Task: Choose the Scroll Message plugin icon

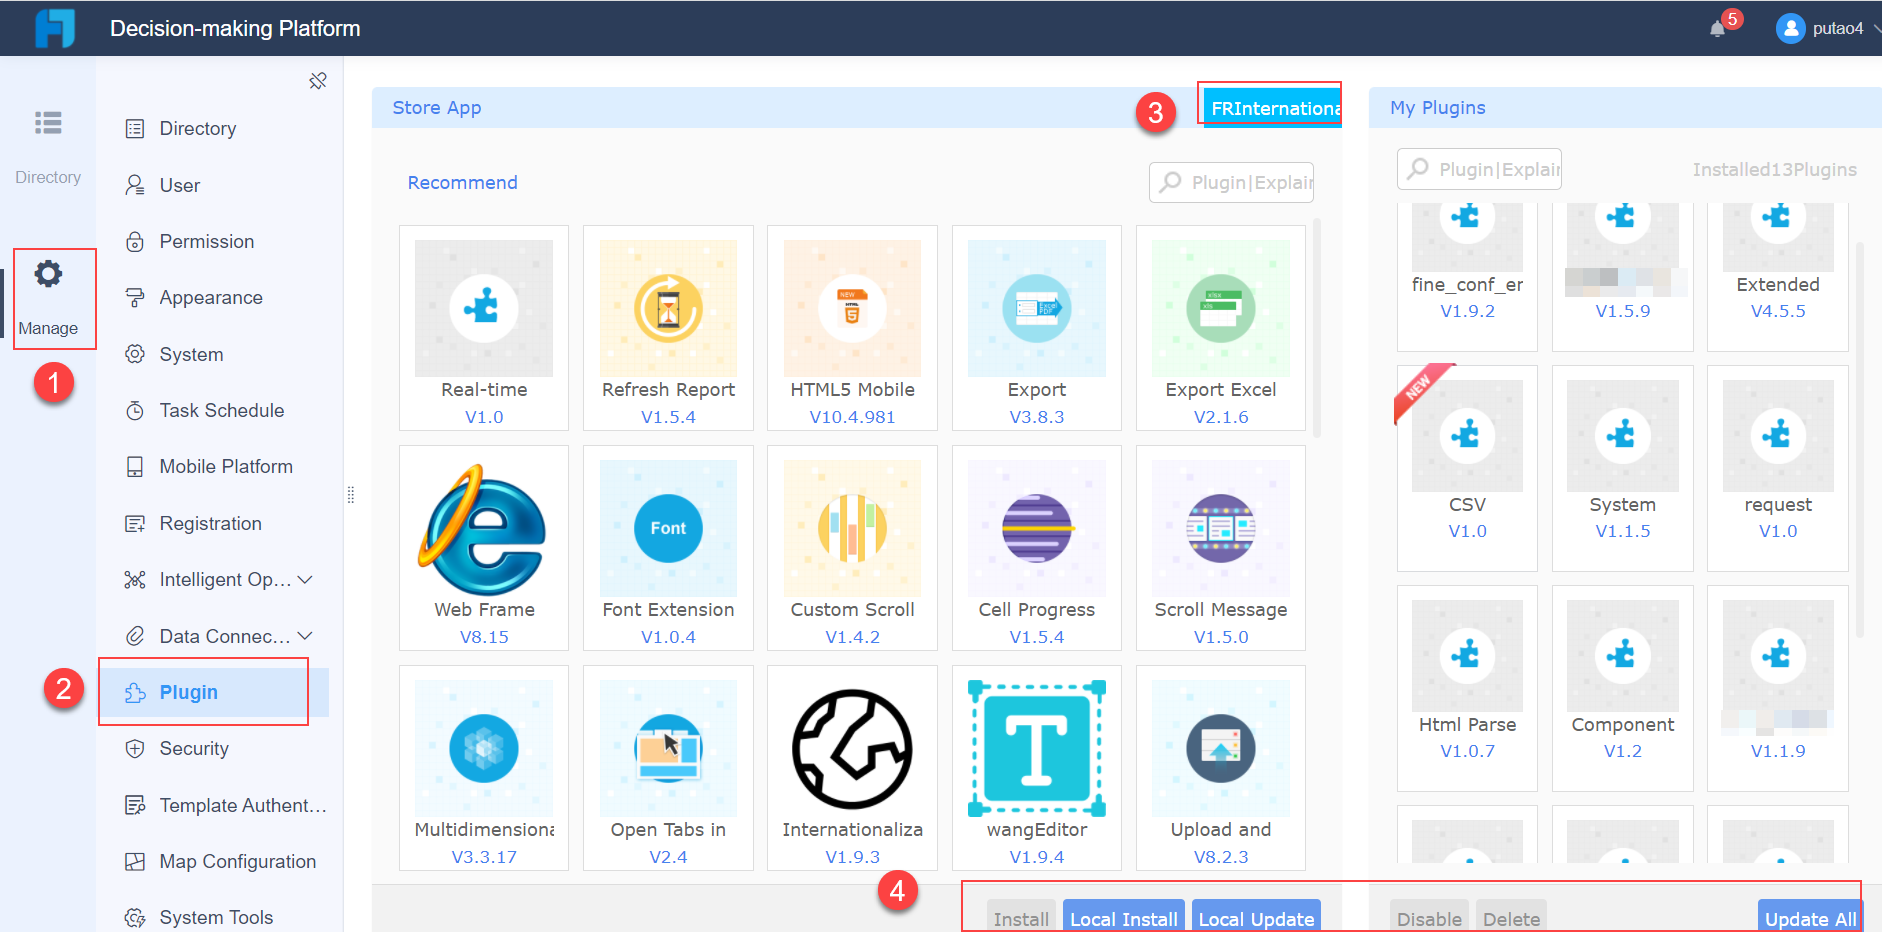Action: pyautogui.click(x=1221, y=528)
